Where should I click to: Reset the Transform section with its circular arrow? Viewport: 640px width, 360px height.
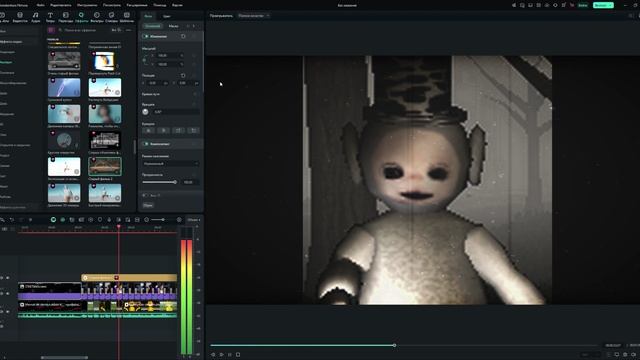click(x=183, y=36)
